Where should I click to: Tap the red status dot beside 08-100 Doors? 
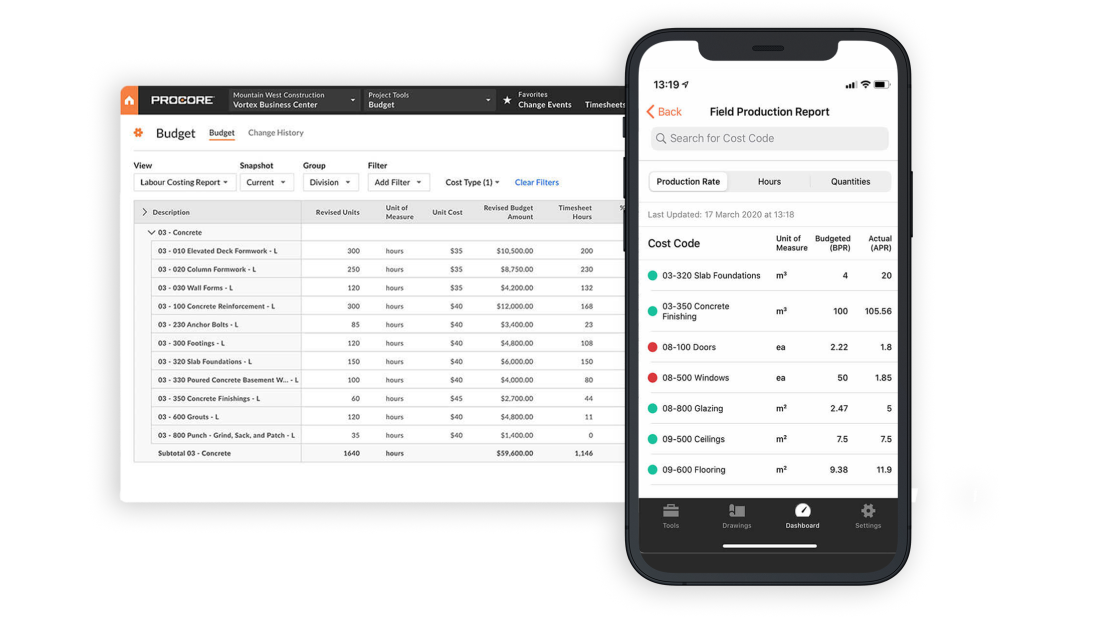click(651, 347)
